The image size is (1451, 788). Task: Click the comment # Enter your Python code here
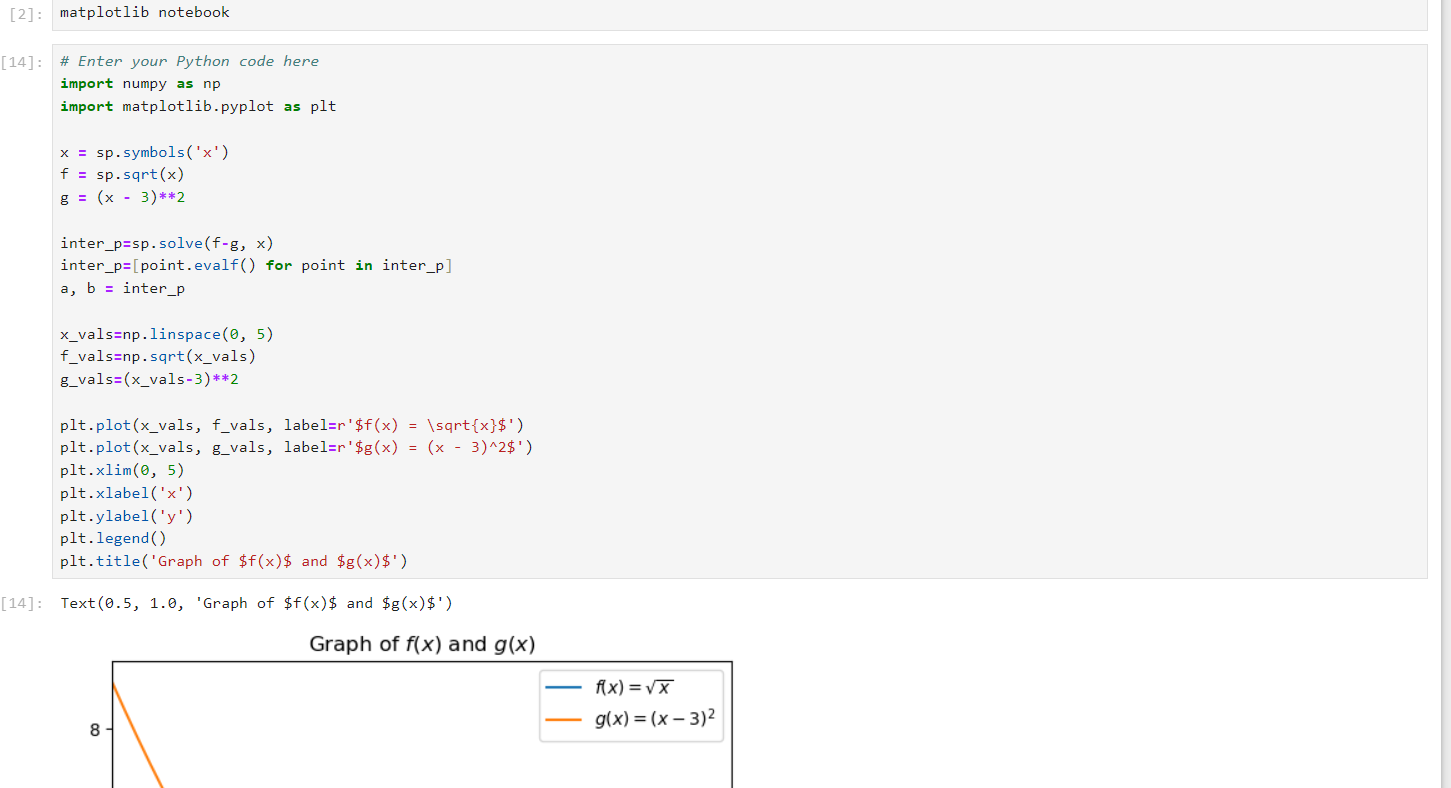pyautogui.click(x=188, y=61)
